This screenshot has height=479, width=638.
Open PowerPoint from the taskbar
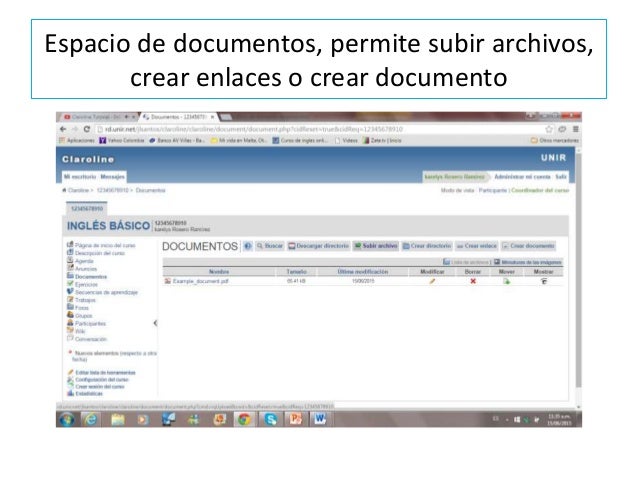click(295, 419)
